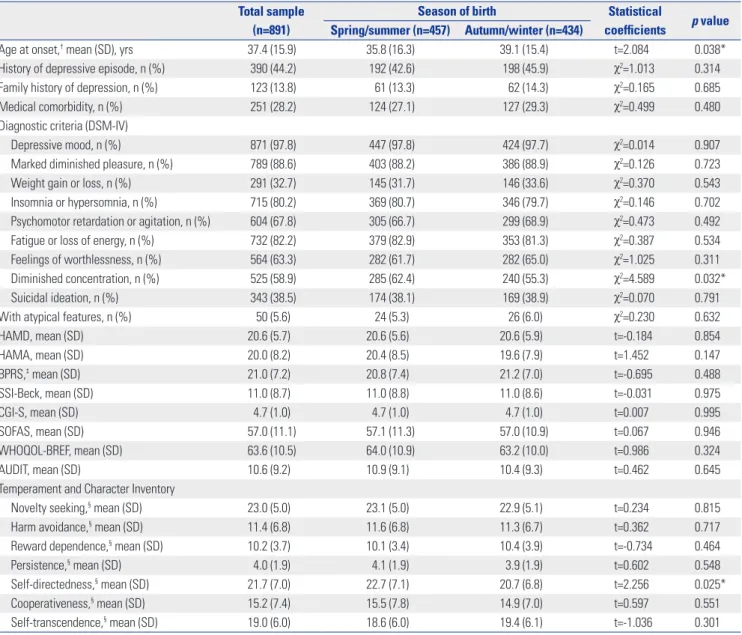Viewport: 742px width, 635px height.
Task: Click the 'p value' column header
Action: tap(710, 21)
